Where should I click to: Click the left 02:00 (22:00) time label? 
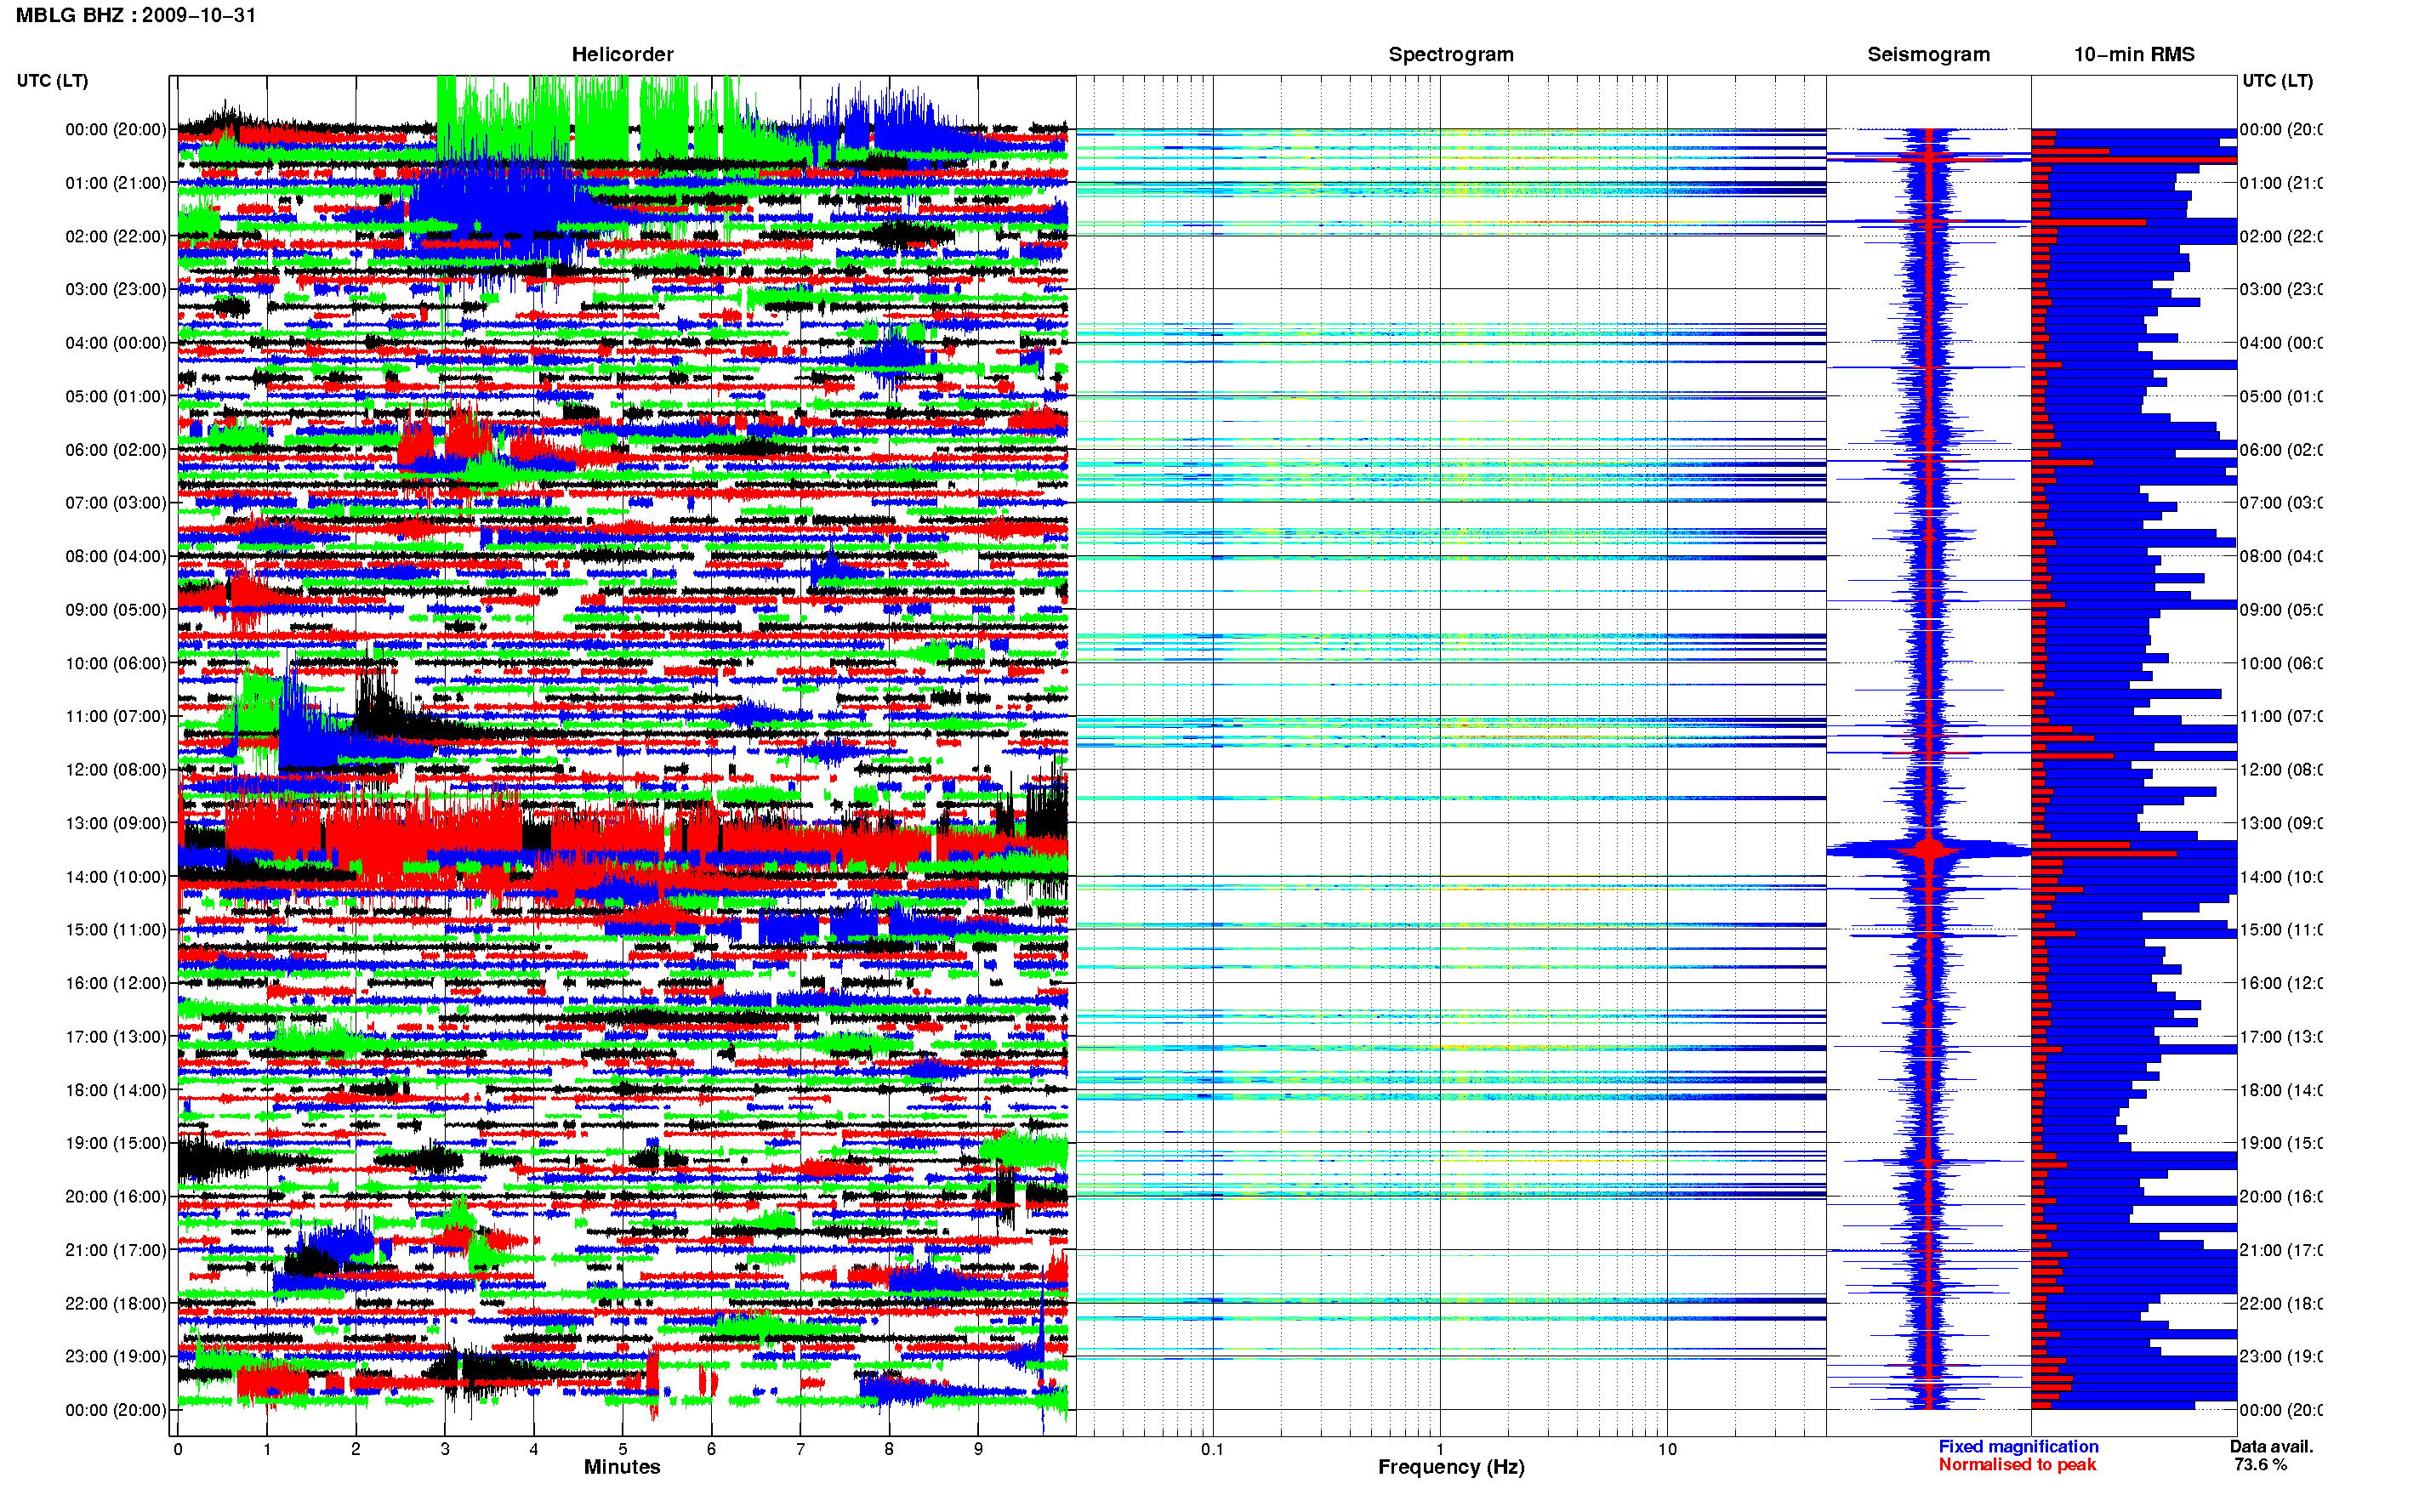tap(116, 236)
